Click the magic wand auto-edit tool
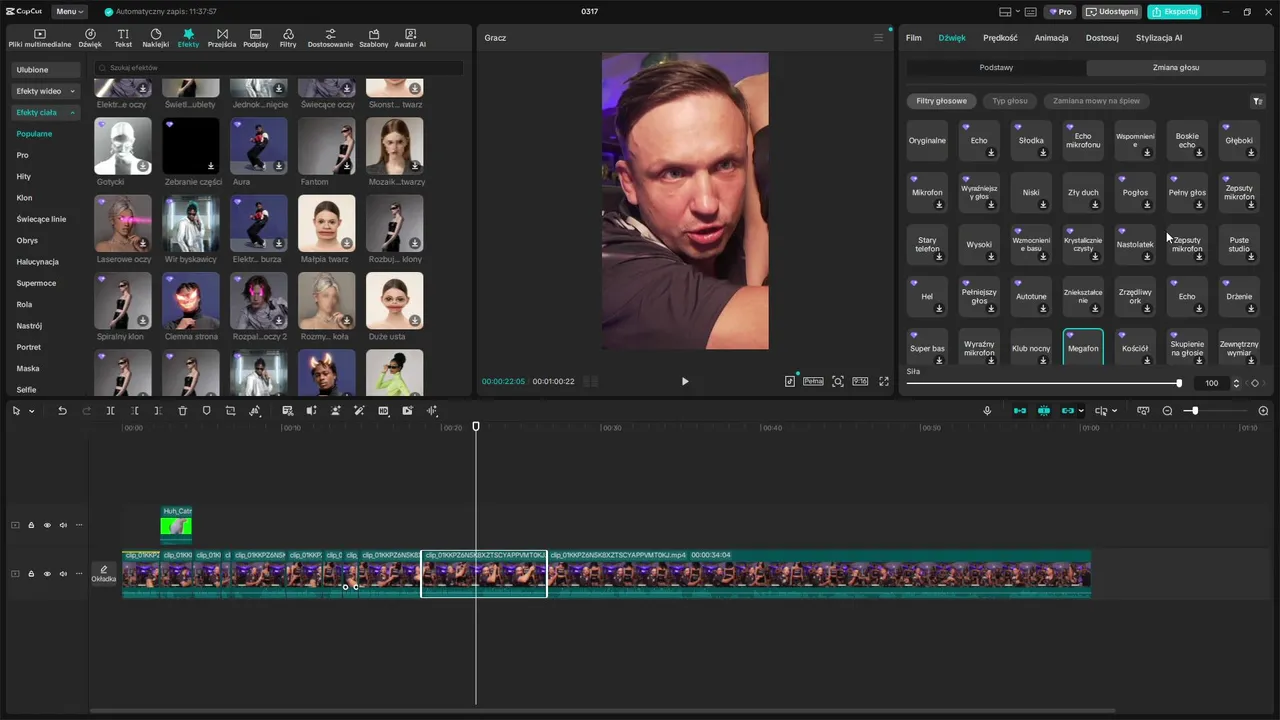Image resolution: width=1280 pixels, height=720 pixels. coord(359,411)
